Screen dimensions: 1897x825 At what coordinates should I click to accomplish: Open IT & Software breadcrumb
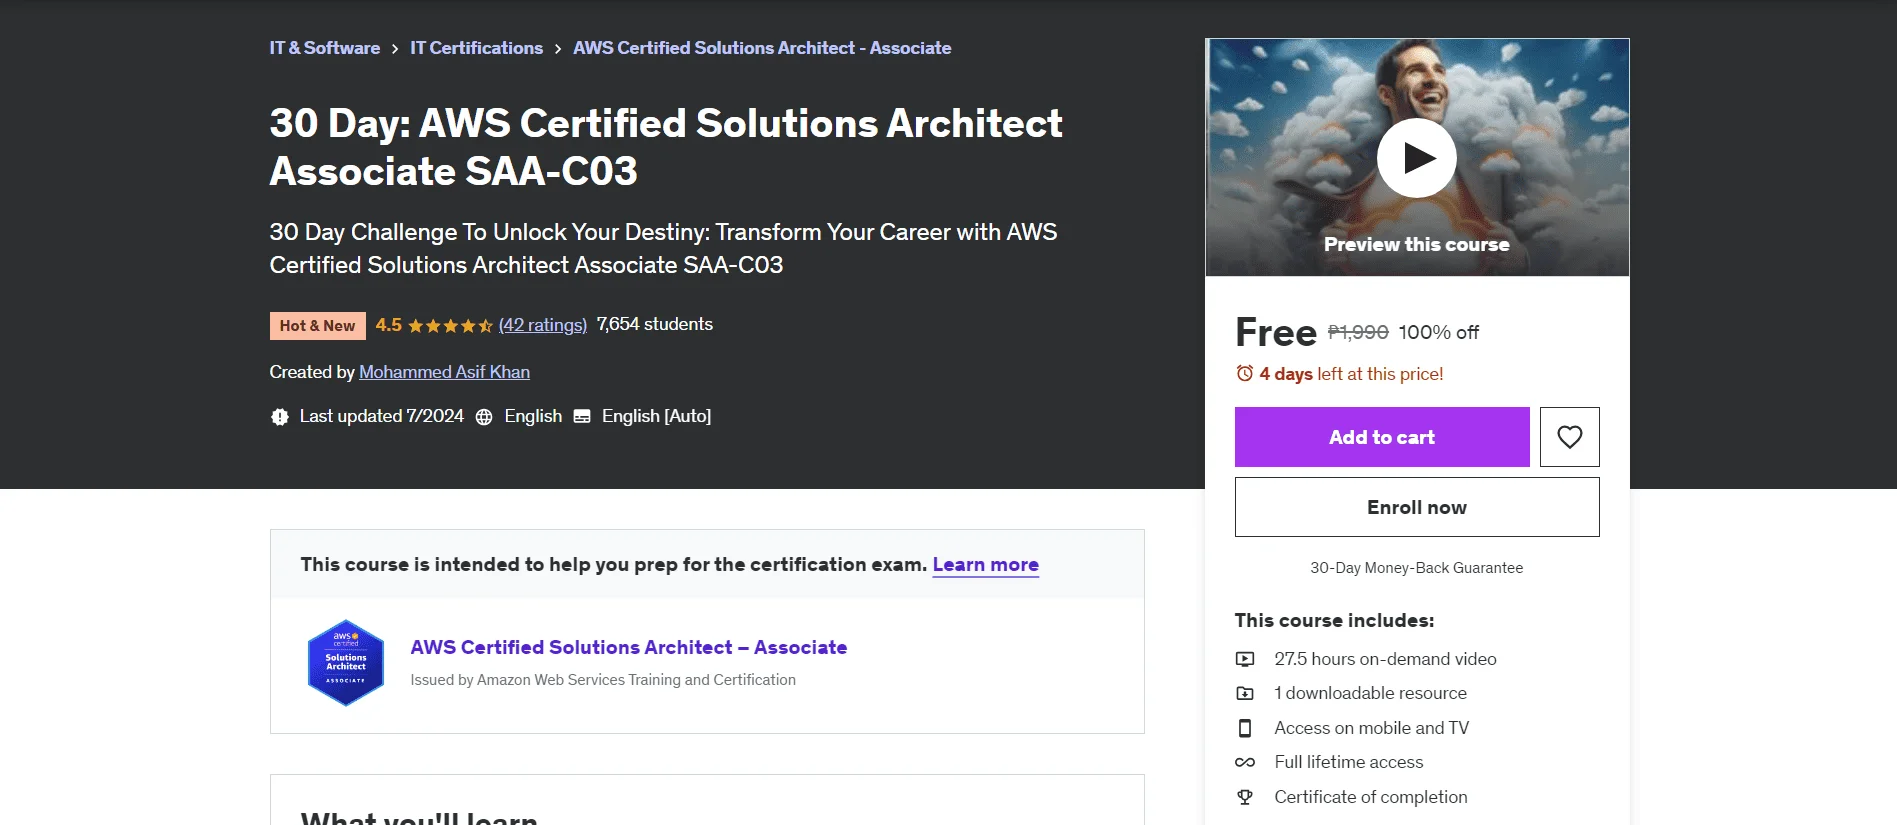point(325,48)
